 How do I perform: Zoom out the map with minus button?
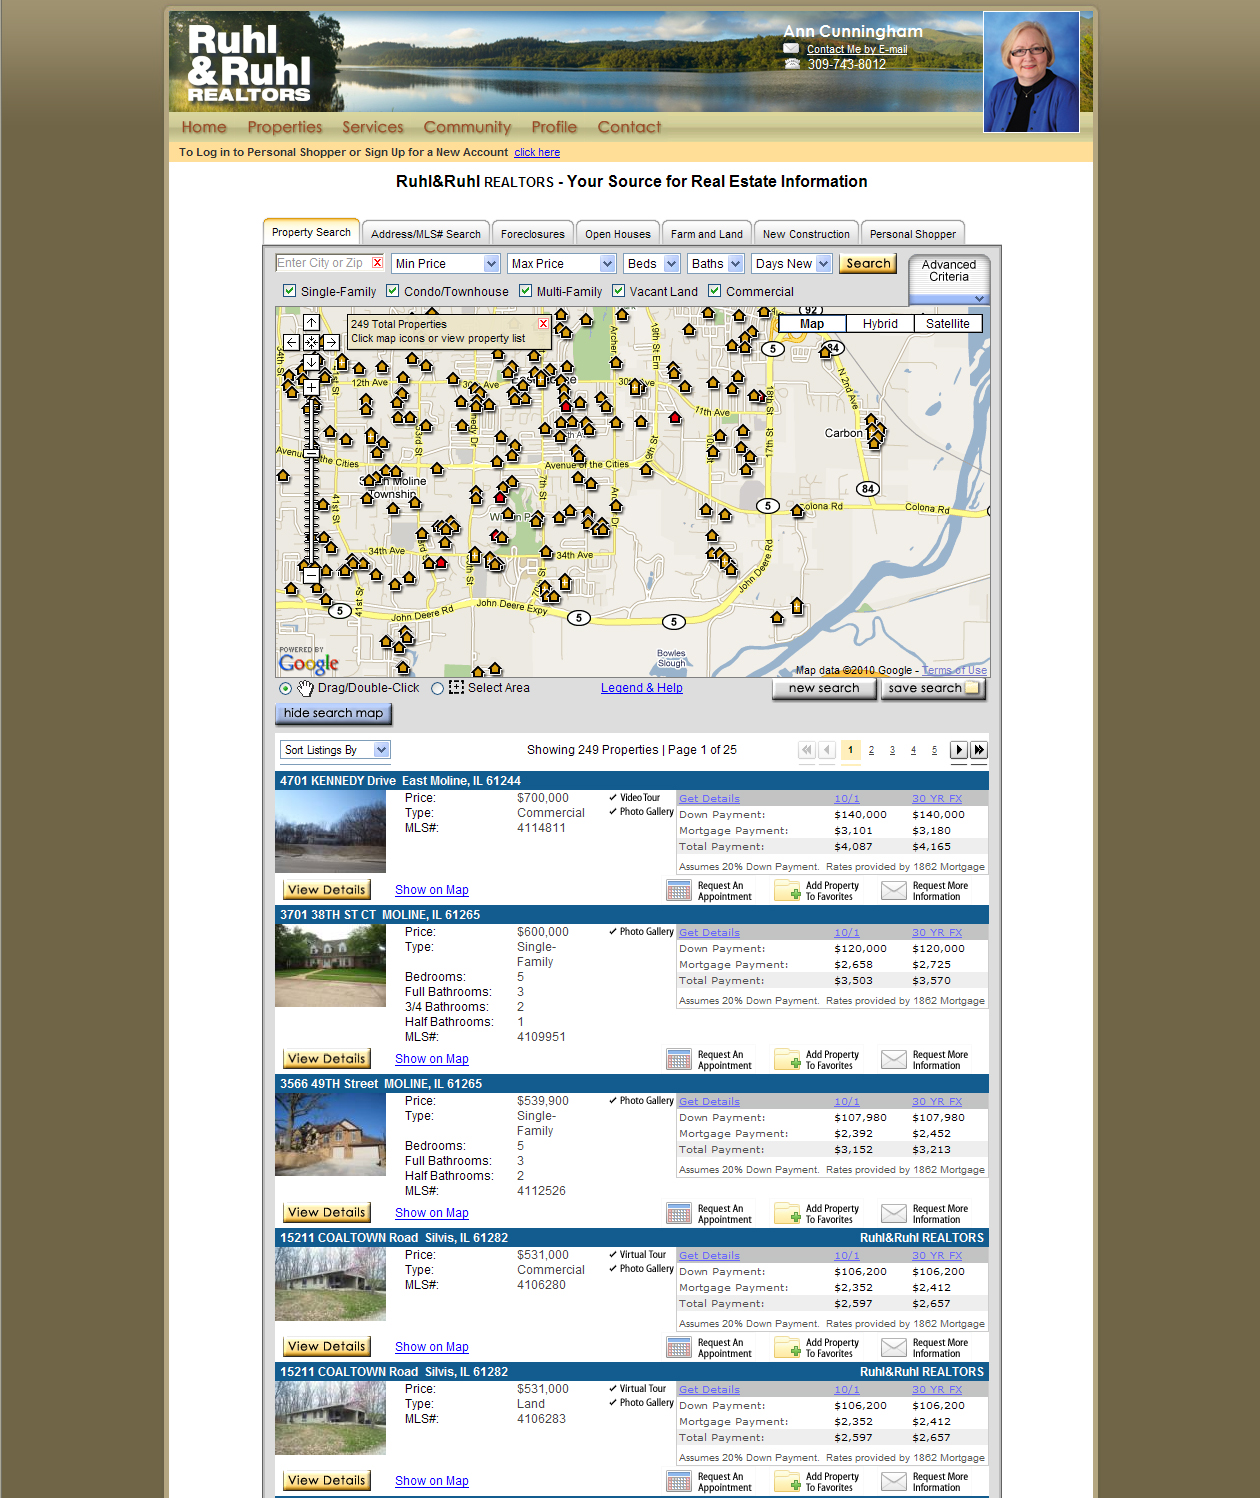click(312, 575)
